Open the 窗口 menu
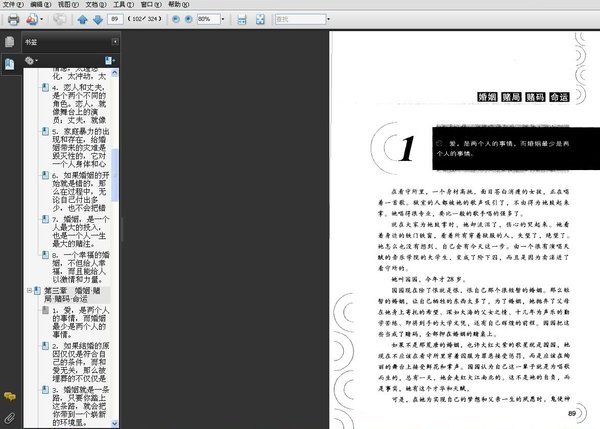 coord(151,4)
